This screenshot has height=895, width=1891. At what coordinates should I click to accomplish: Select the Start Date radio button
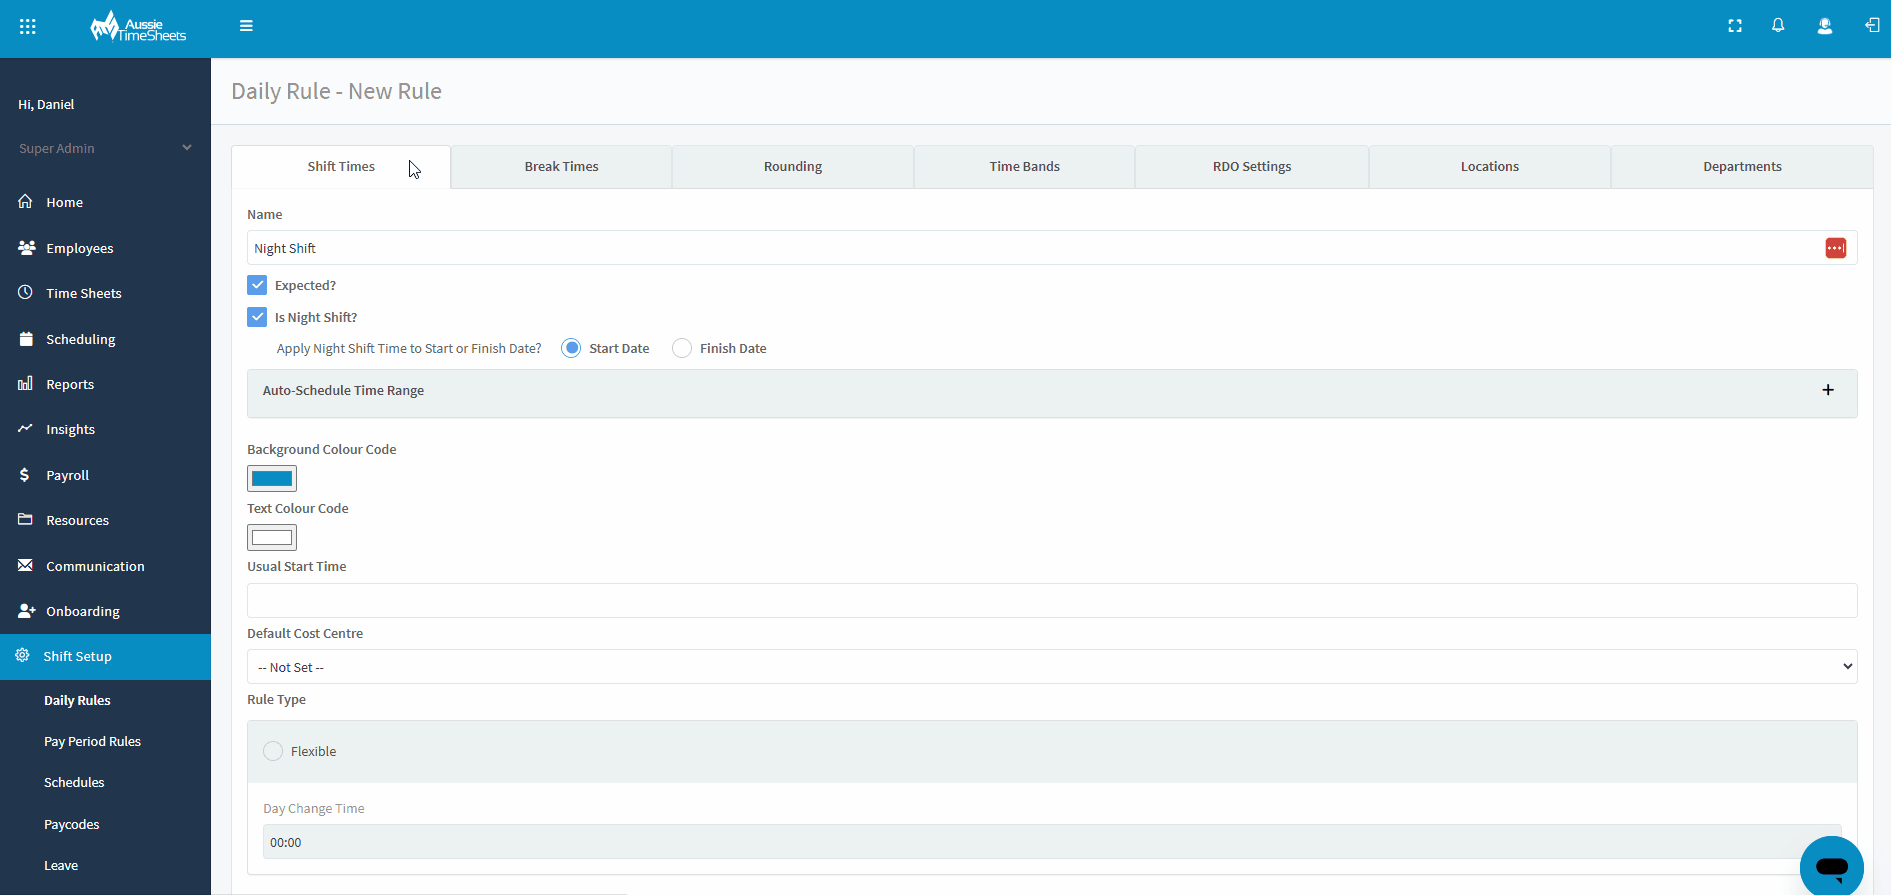571,348
